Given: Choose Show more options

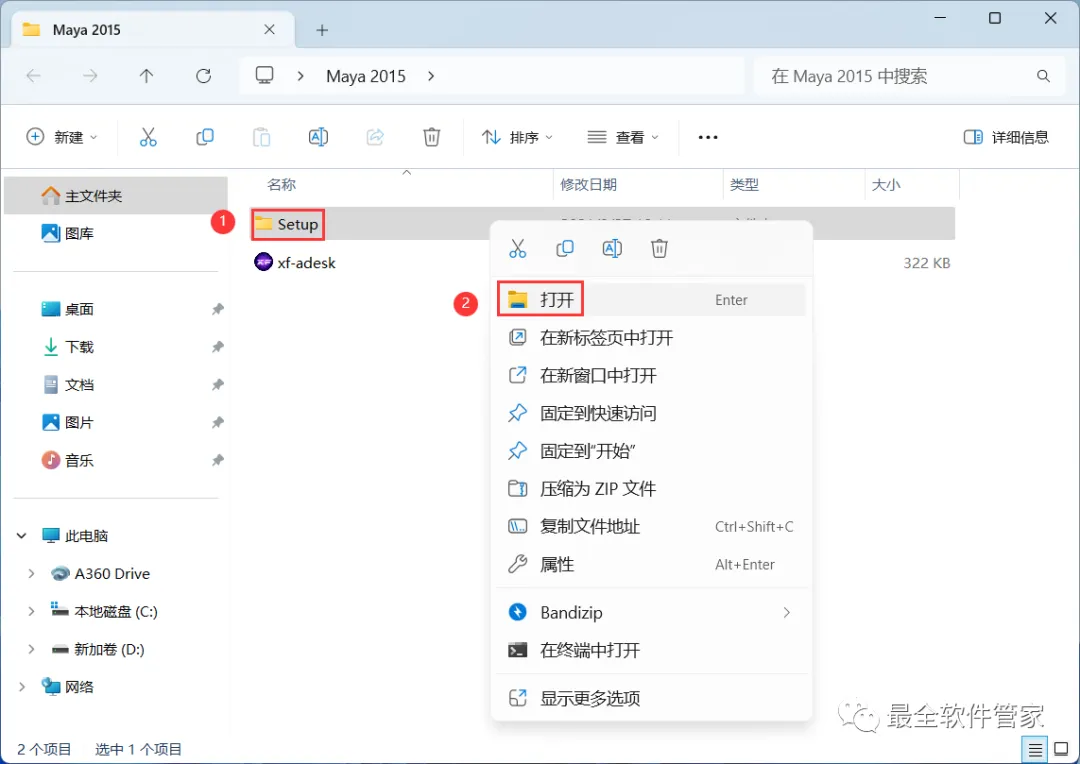Looking at the screenshot, I should coord(650,699).
